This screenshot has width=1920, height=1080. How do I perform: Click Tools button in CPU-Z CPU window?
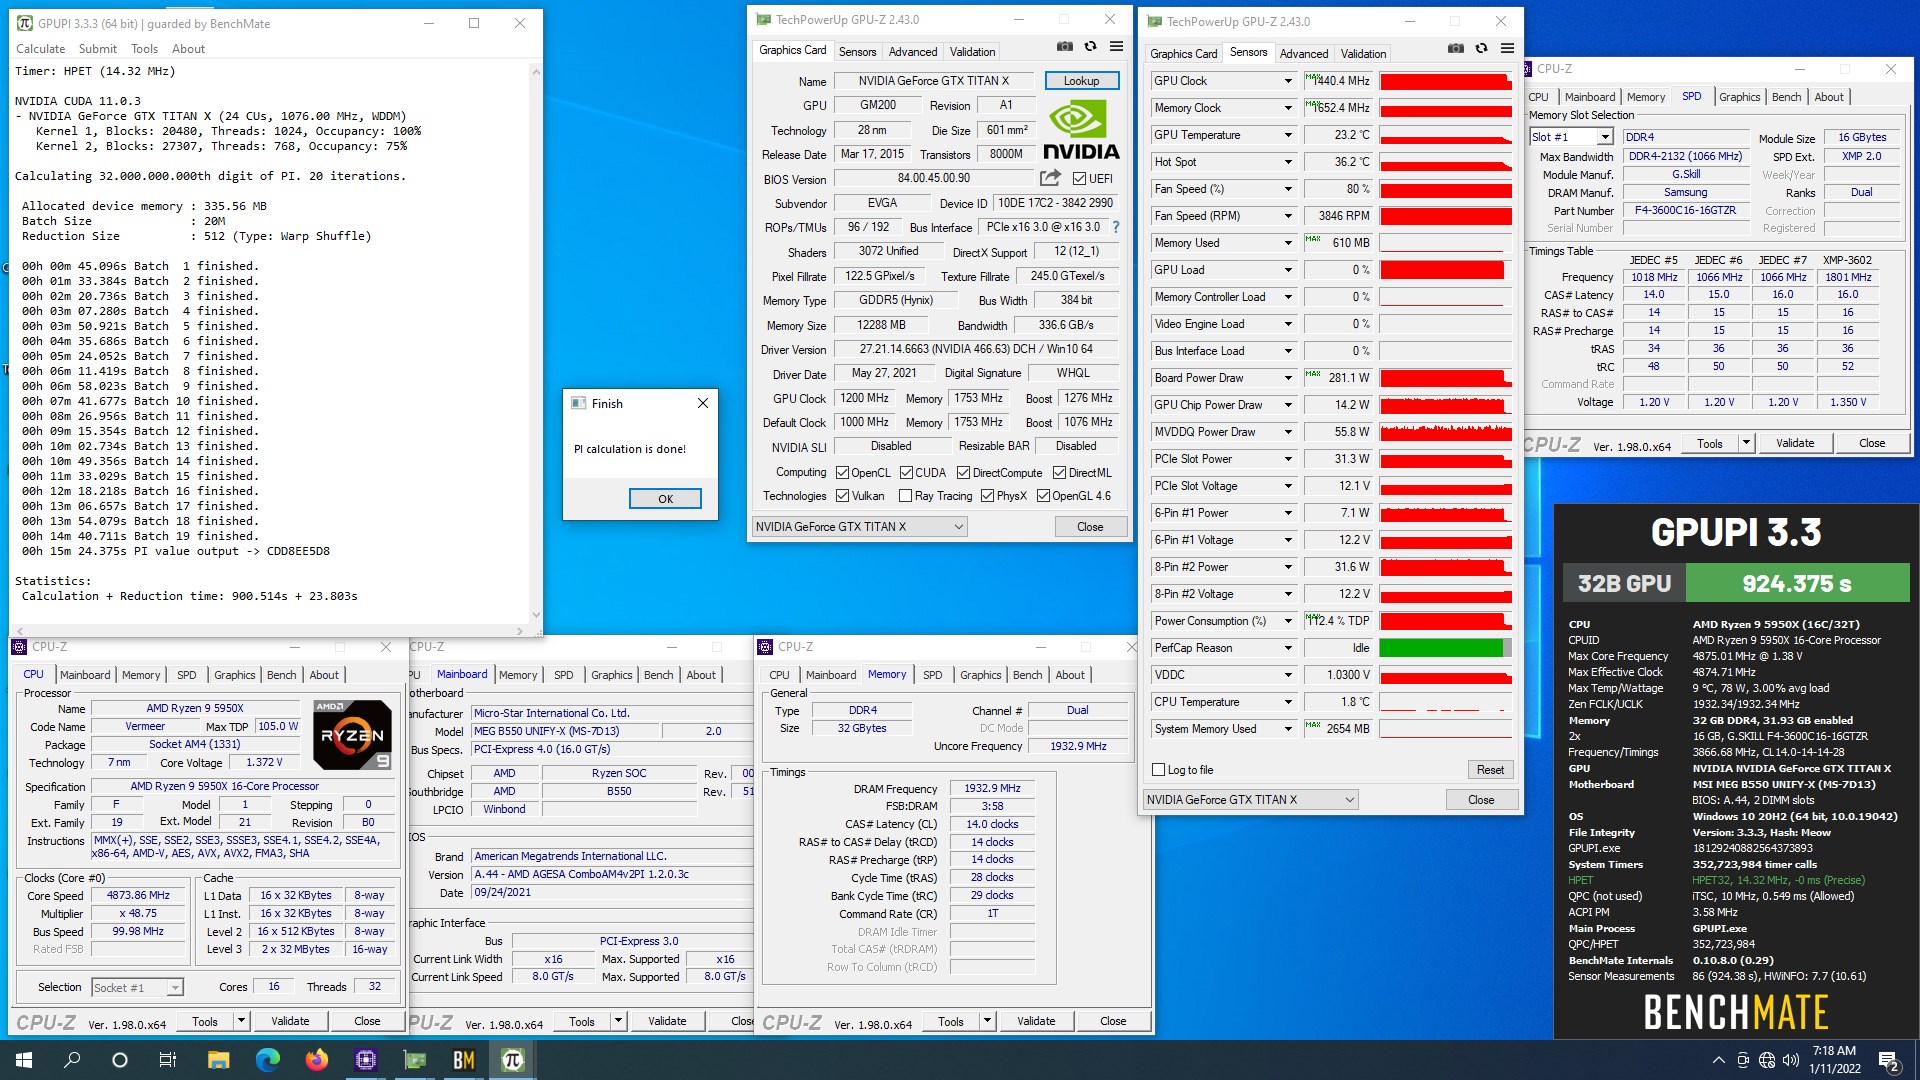click(x=205, y=1022)
